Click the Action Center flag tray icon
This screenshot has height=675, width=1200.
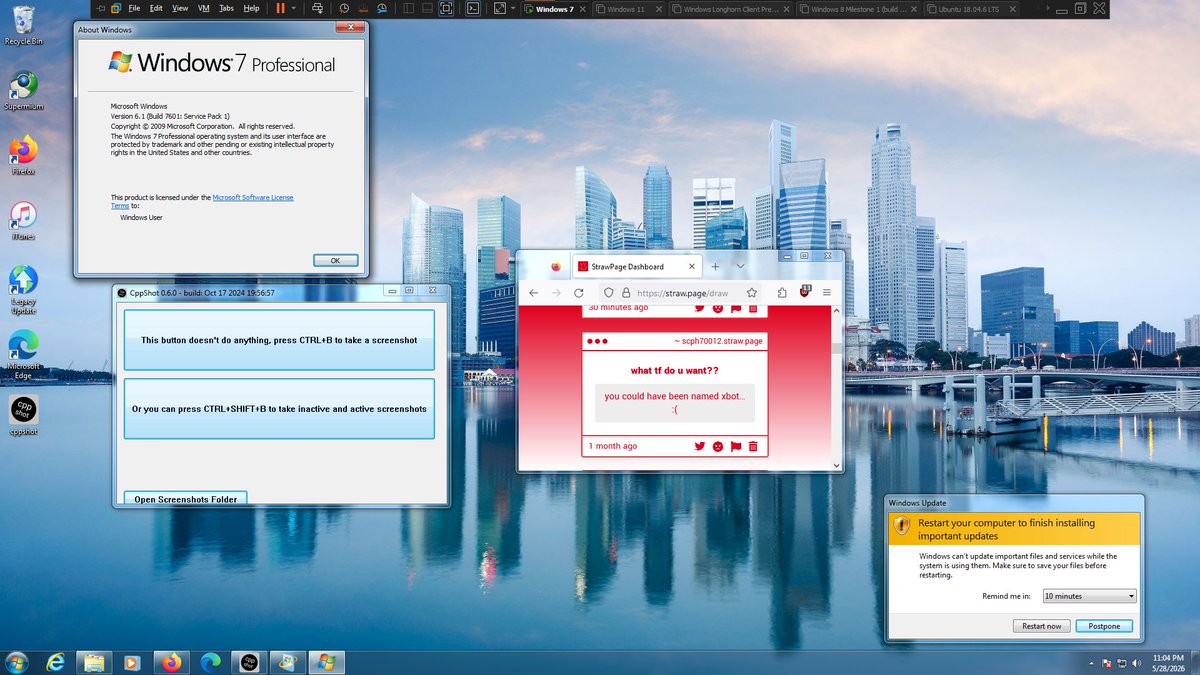(x=1106, y=663)
